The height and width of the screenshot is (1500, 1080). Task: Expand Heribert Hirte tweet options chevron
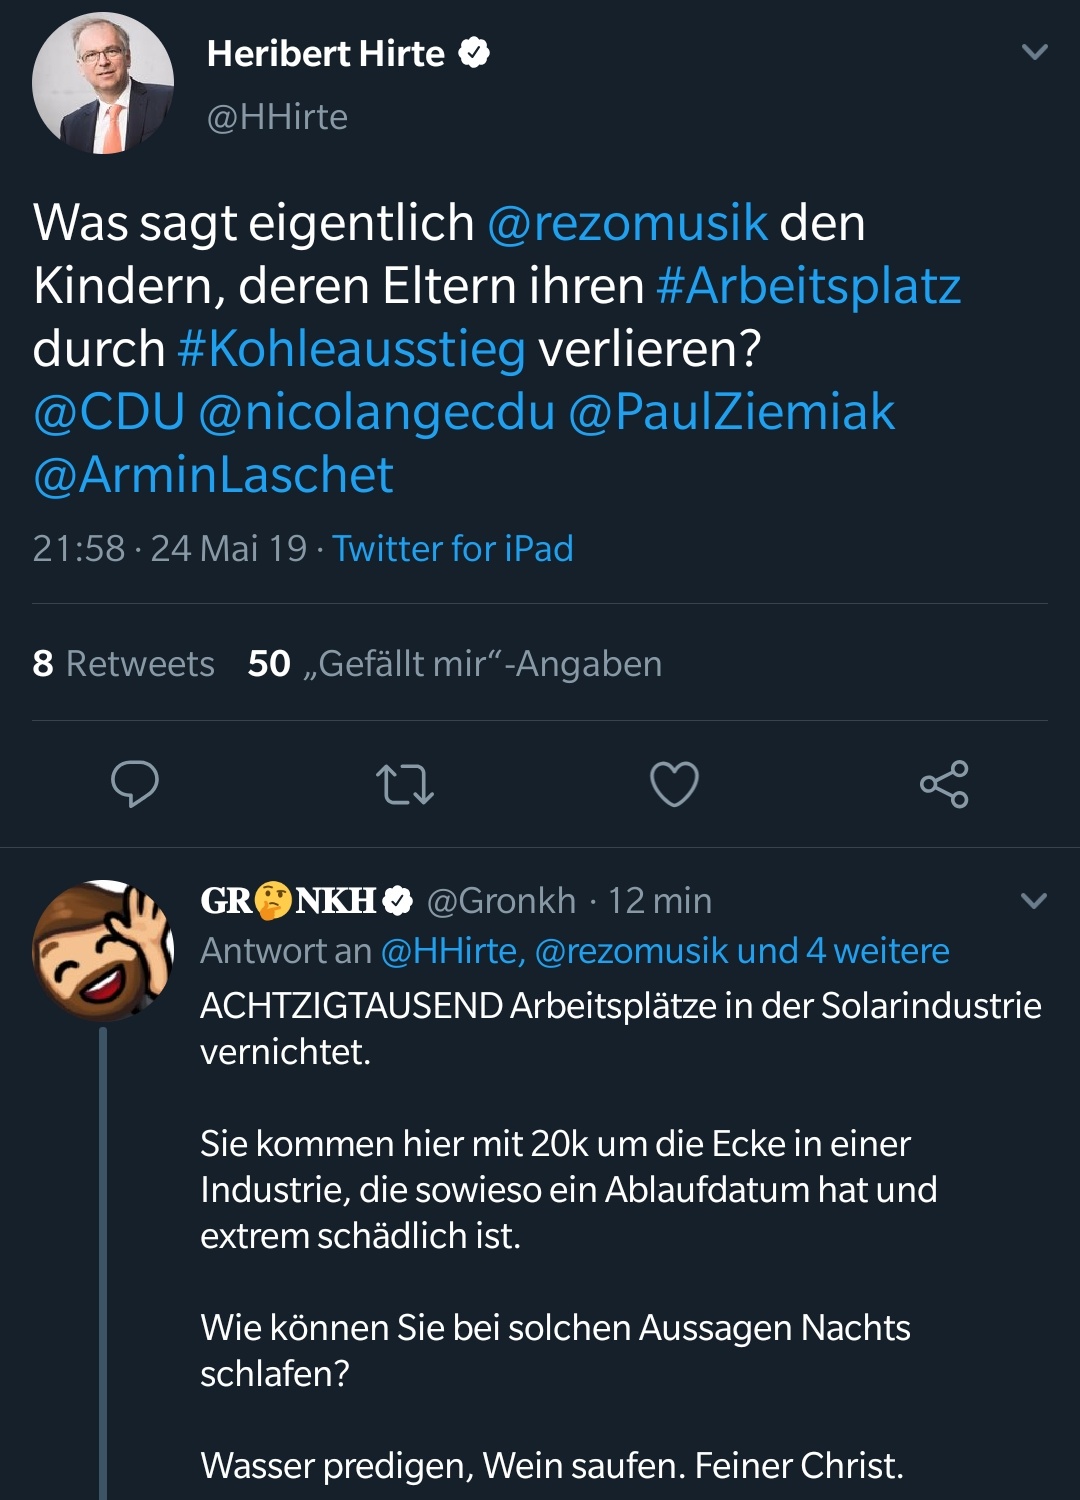(x=1035, y=51)
